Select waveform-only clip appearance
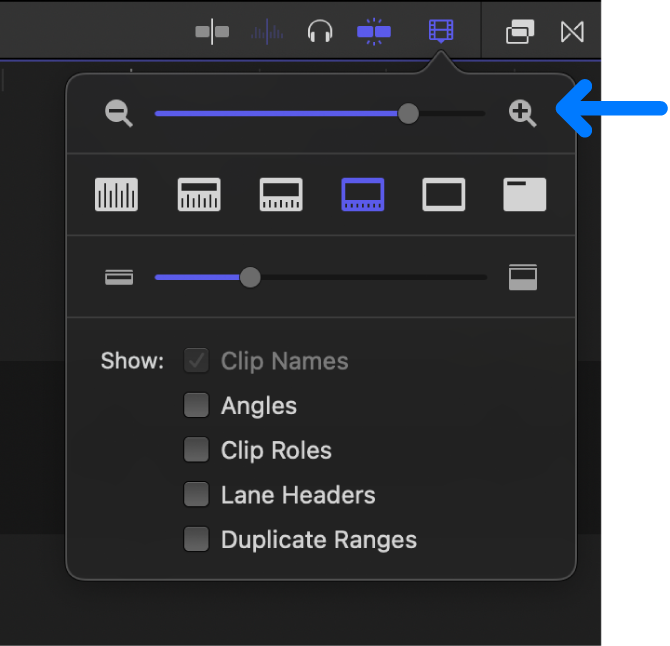The image size is (670, 646). coord(116,194)
